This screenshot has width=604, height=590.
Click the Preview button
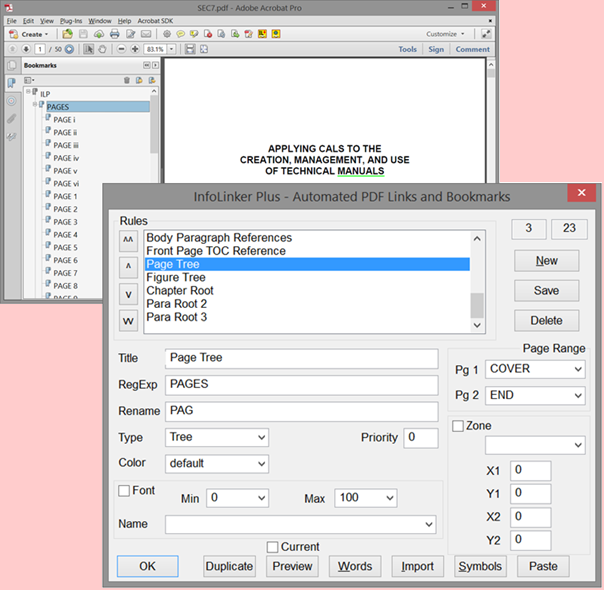292,566
